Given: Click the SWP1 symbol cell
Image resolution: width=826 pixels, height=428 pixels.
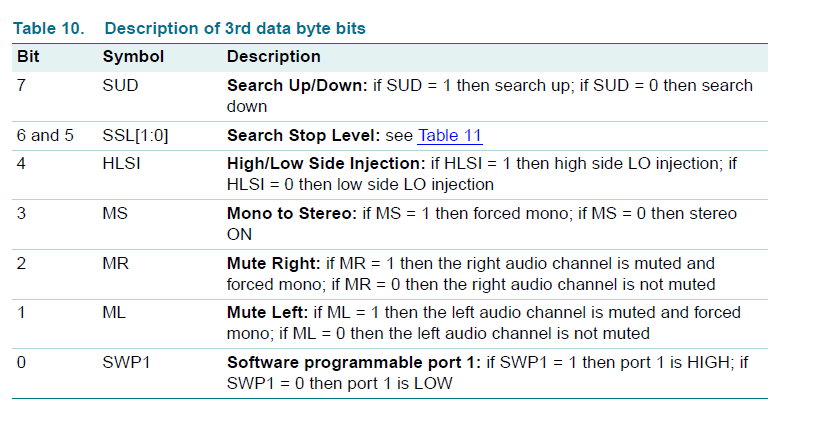Looking at the screenshot, I should [126, 363].
